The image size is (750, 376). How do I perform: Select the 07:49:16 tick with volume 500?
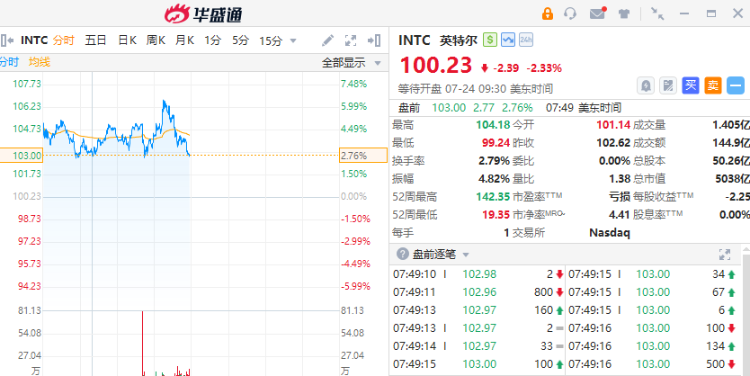tap(652, 364)
